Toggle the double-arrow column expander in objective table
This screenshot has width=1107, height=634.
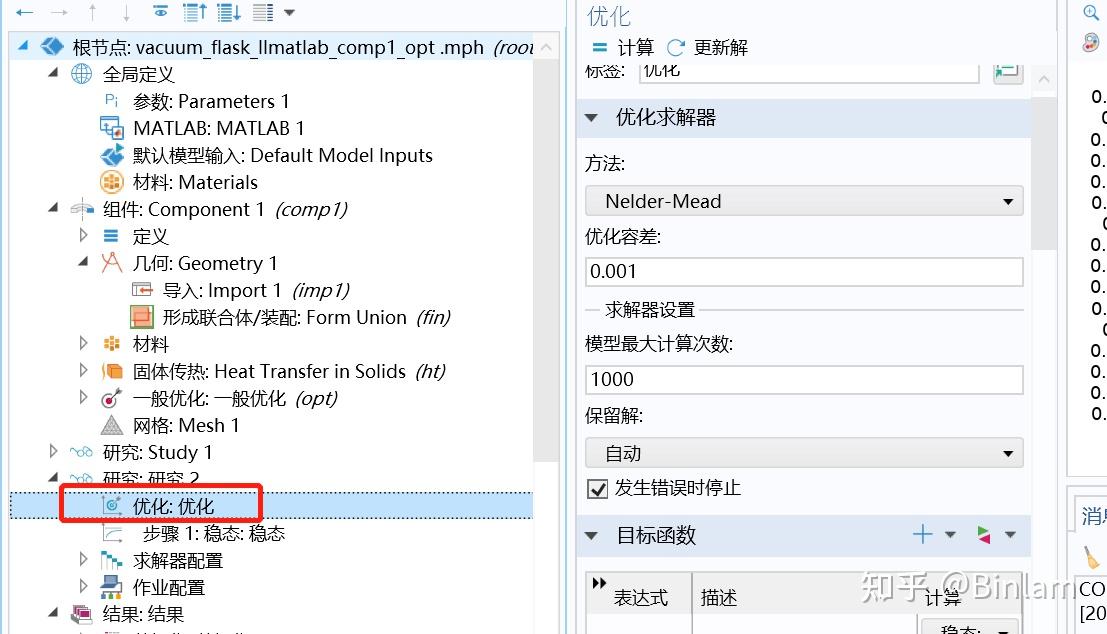click(x=599, y=582)
